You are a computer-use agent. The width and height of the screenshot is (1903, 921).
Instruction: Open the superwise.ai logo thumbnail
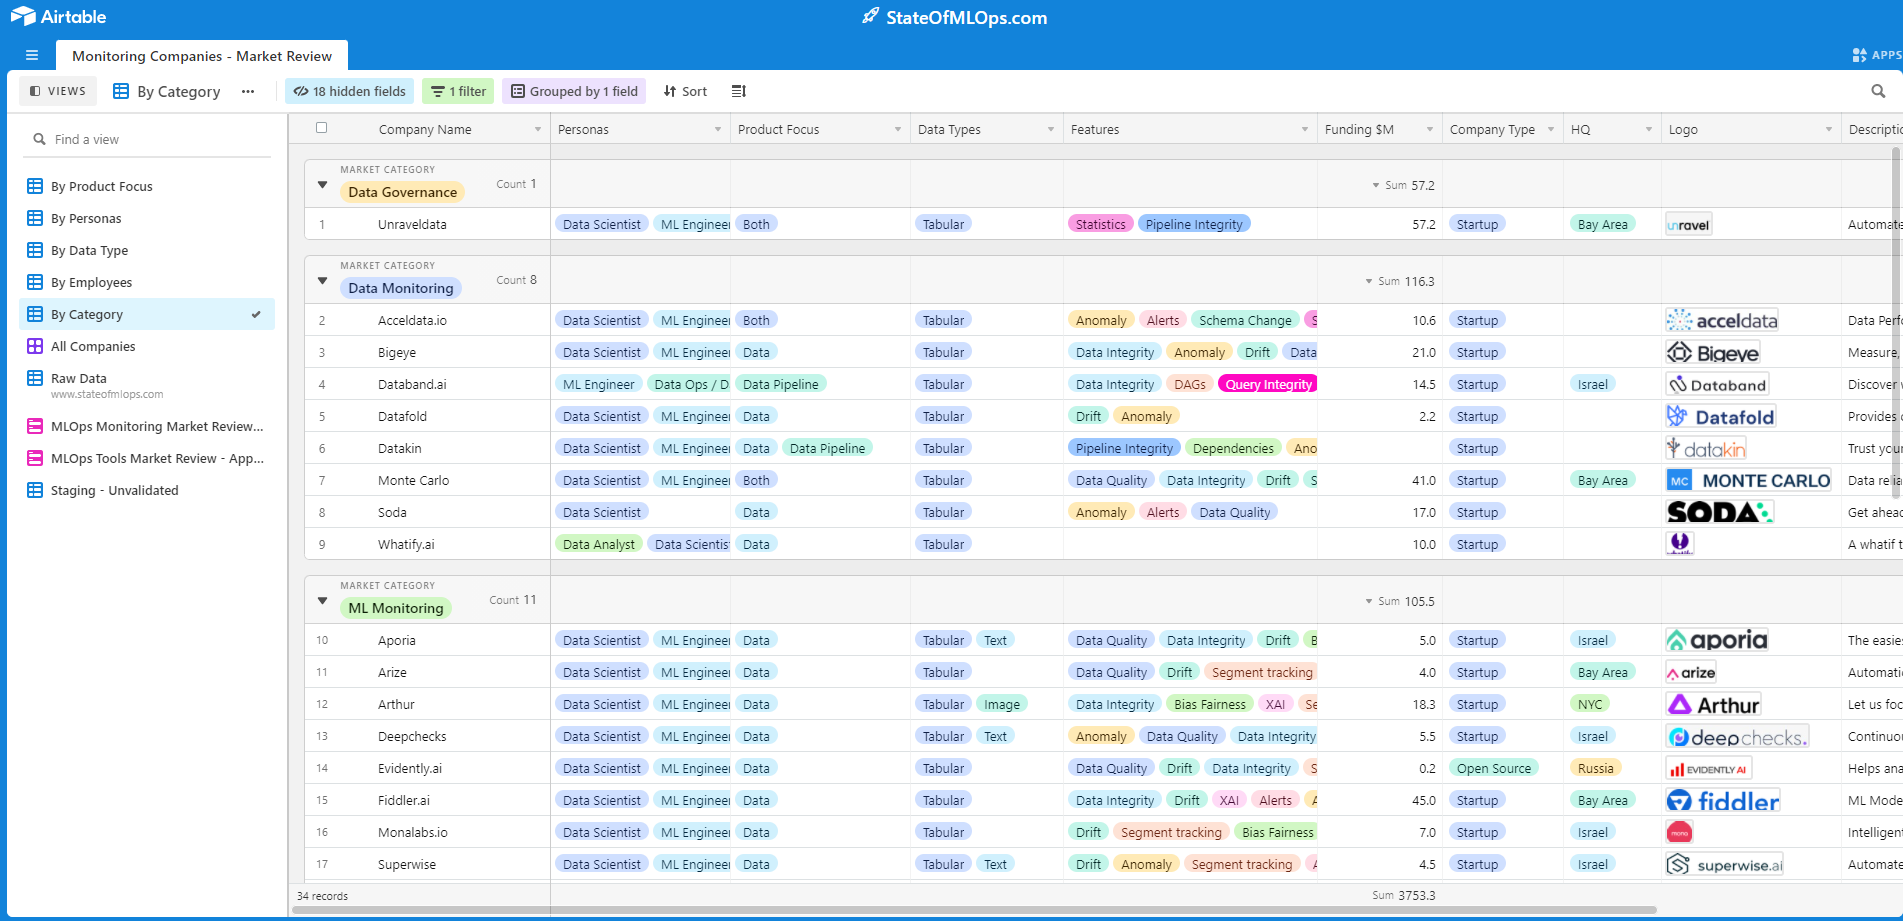coord(1725,864)
